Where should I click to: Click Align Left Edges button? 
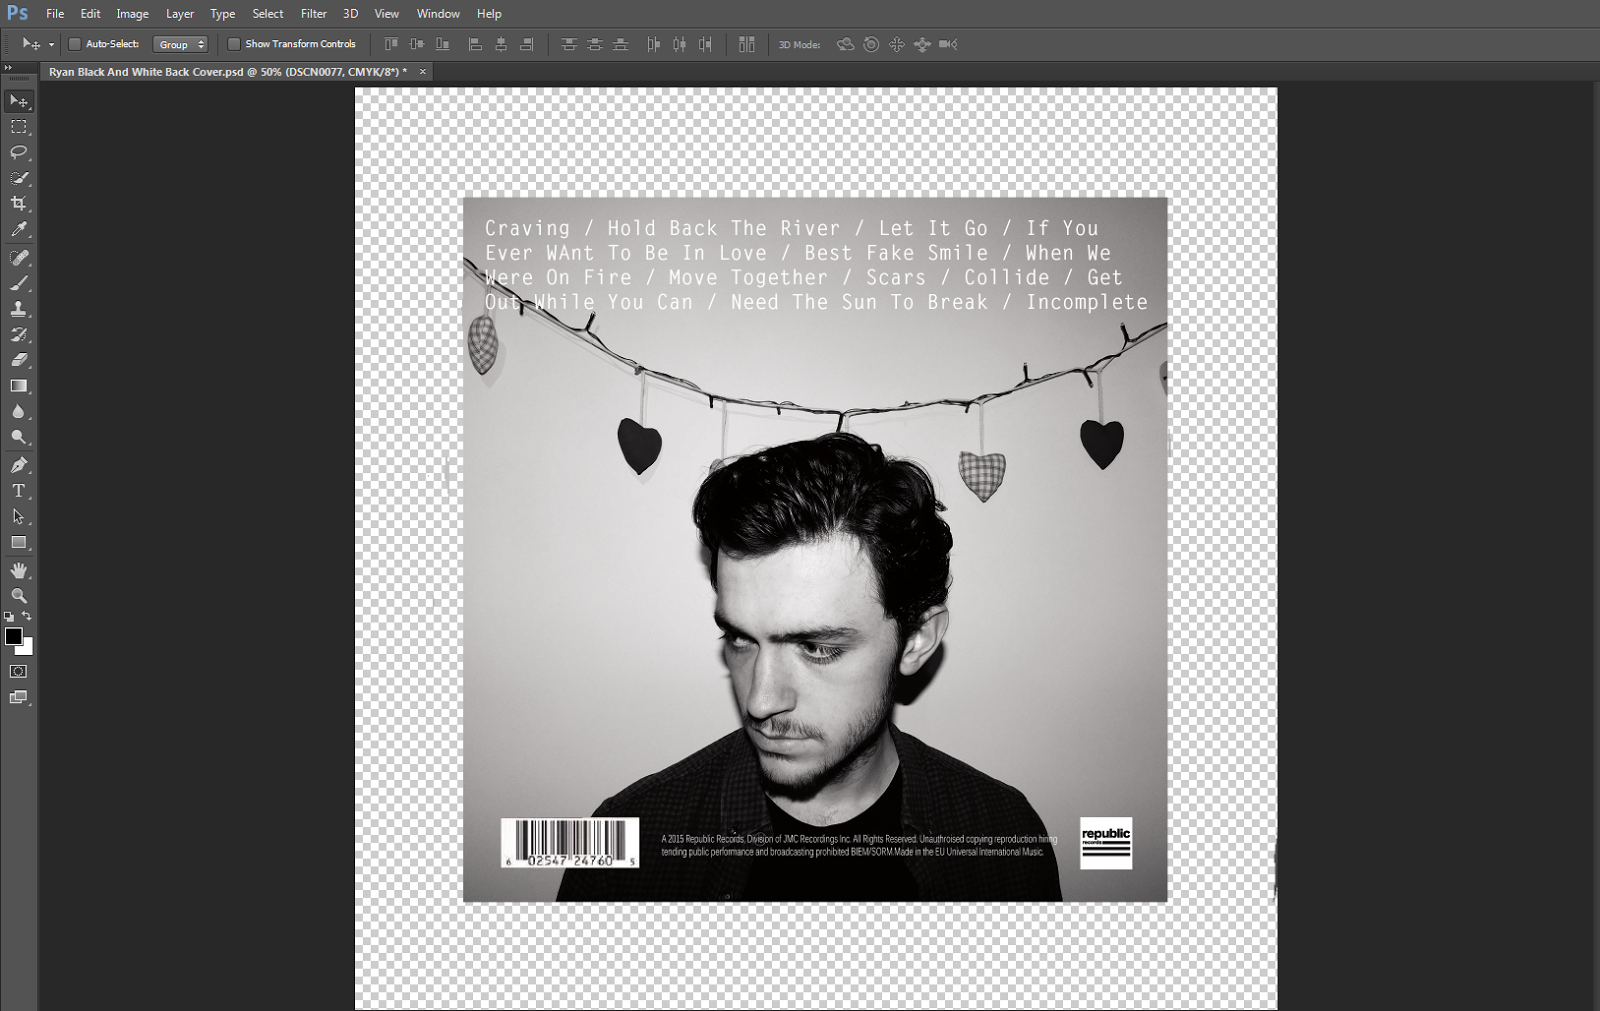[476, 44]
